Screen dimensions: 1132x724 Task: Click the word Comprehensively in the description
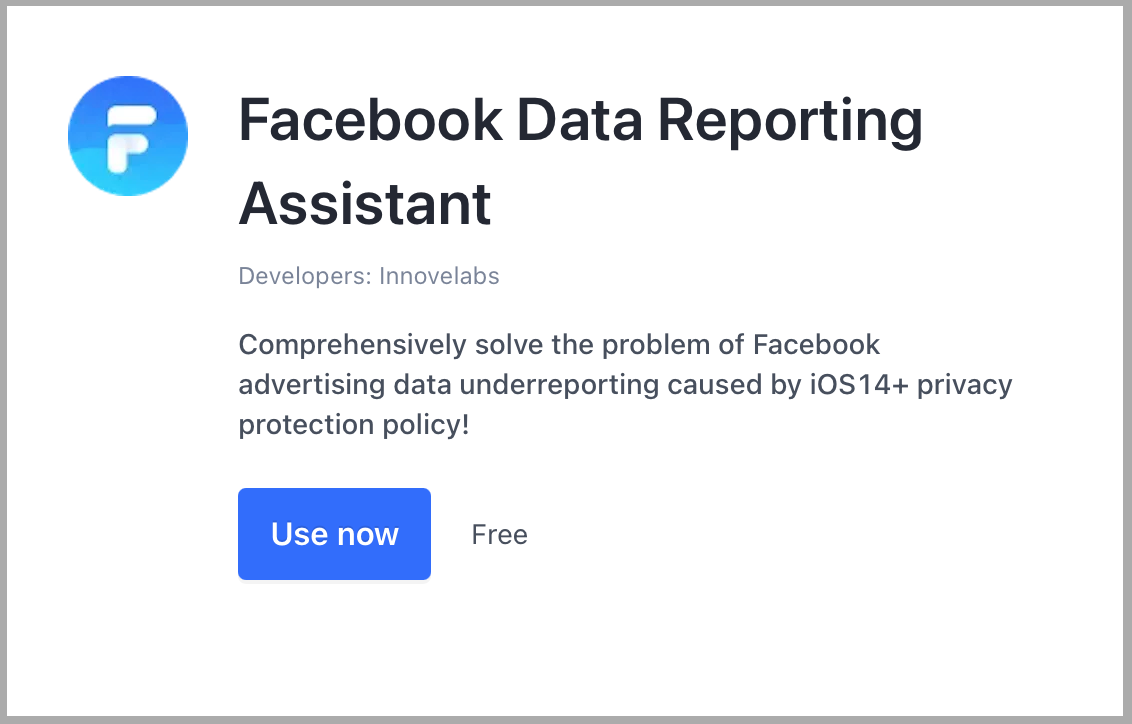point(353,346)
